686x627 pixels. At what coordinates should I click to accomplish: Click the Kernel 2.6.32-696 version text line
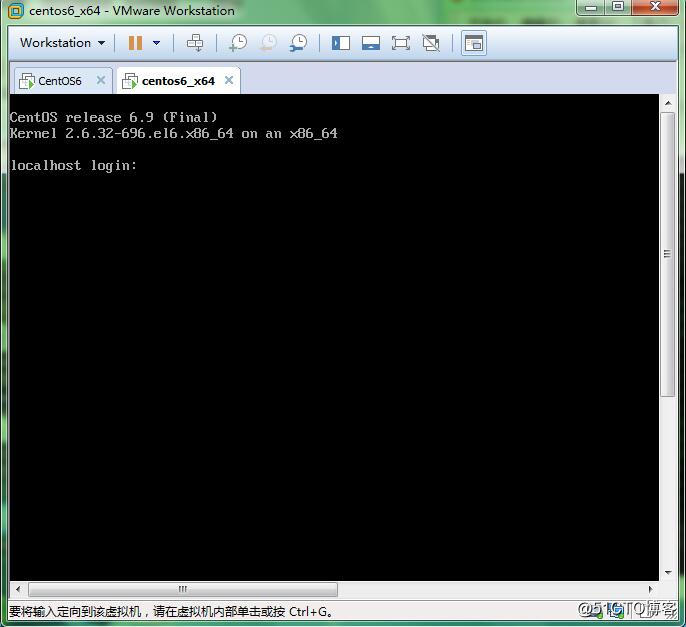[x=174, y=133]
